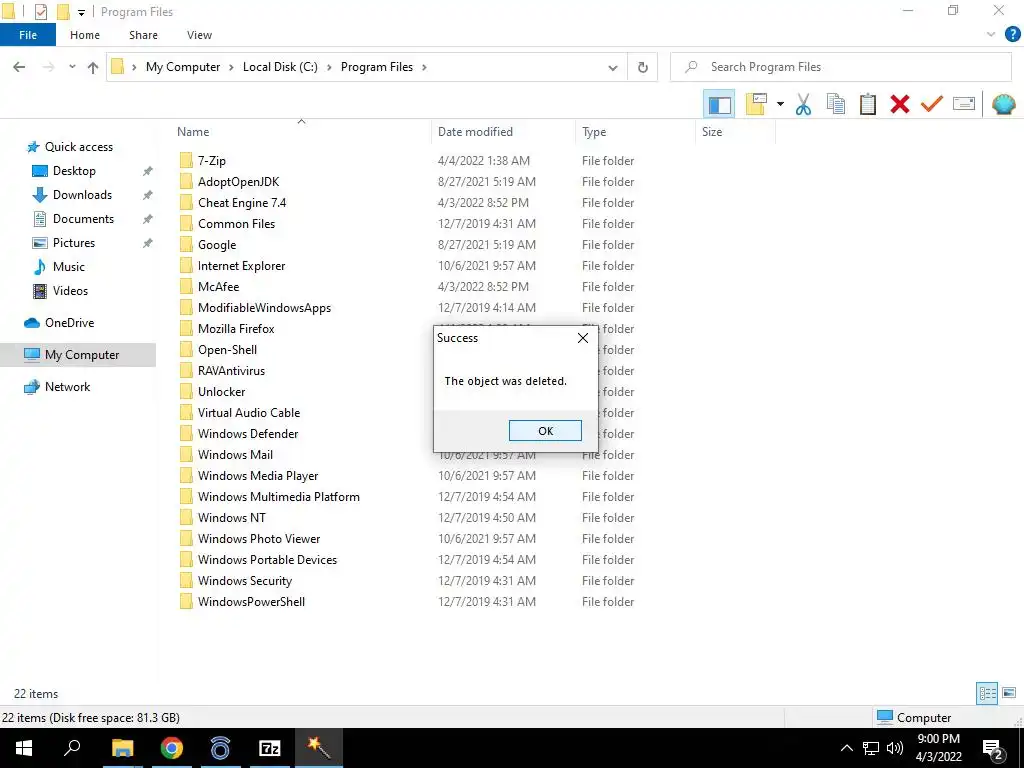Open the Classic Shell settings icon
The width and height of the screenshot is (1024, 768).
1004,104
